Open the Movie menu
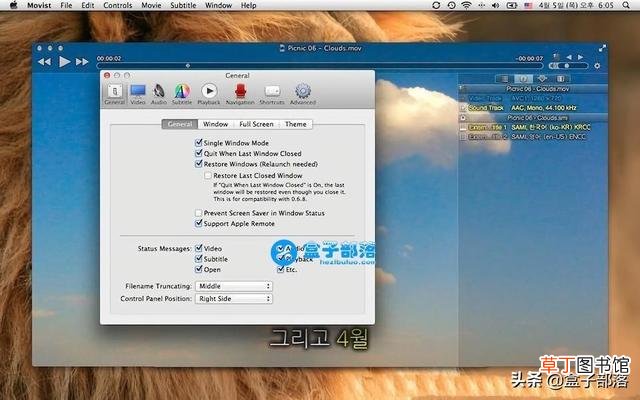The height and width of the screenshot is (400, 640). pos(151,5)
